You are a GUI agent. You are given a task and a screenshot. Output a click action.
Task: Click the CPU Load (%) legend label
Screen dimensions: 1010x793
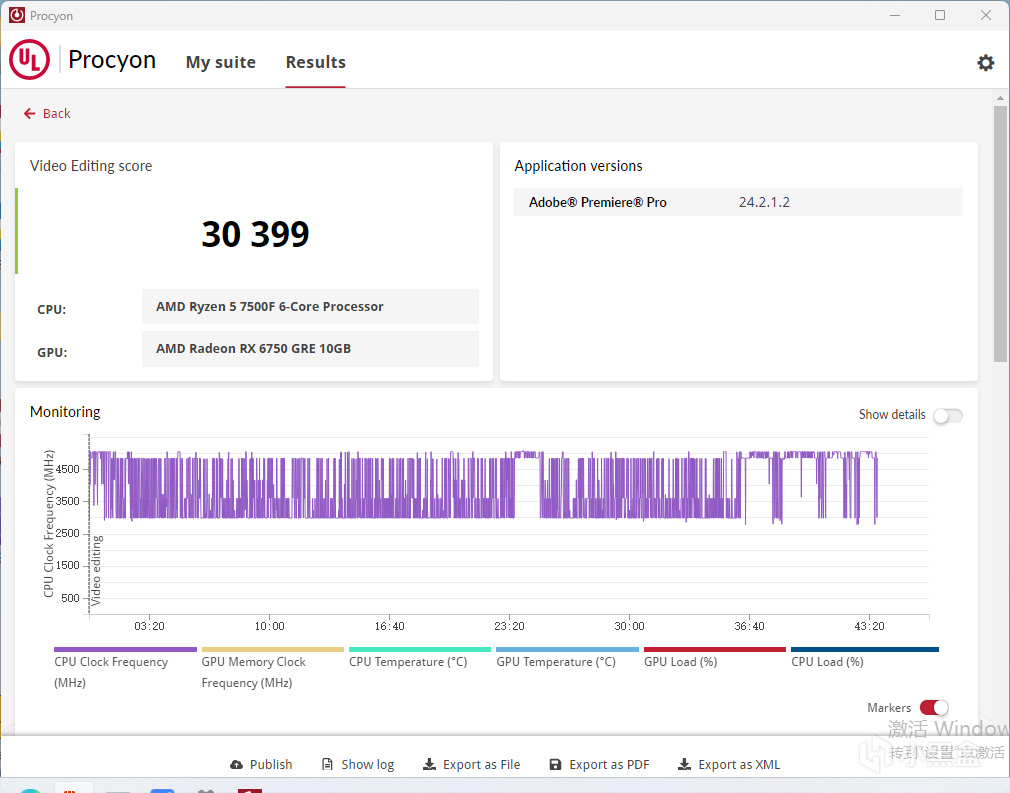(827, 662)
